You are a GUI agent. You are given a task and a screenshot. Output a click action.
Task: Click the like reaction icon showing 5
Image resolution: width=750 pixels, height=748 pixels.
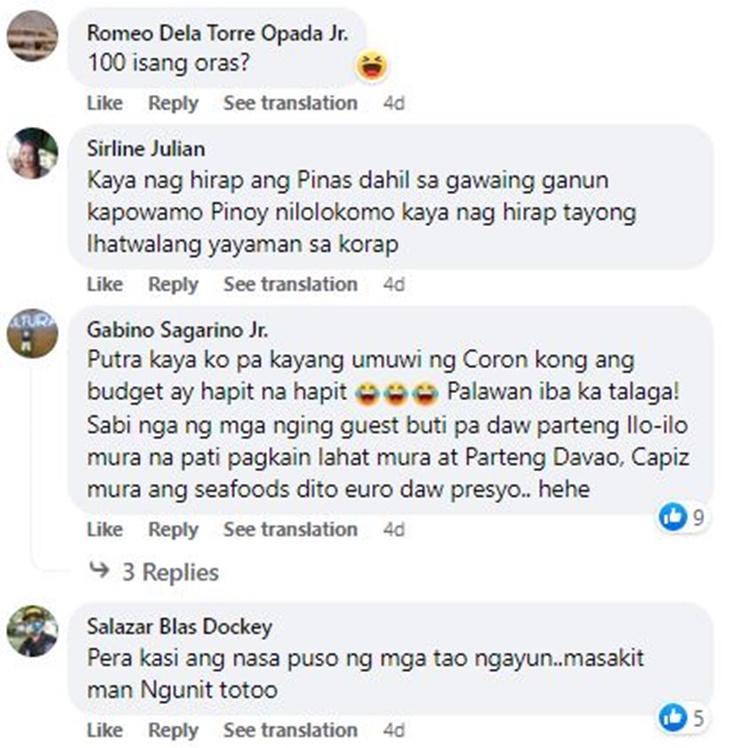tap(673, 718)
